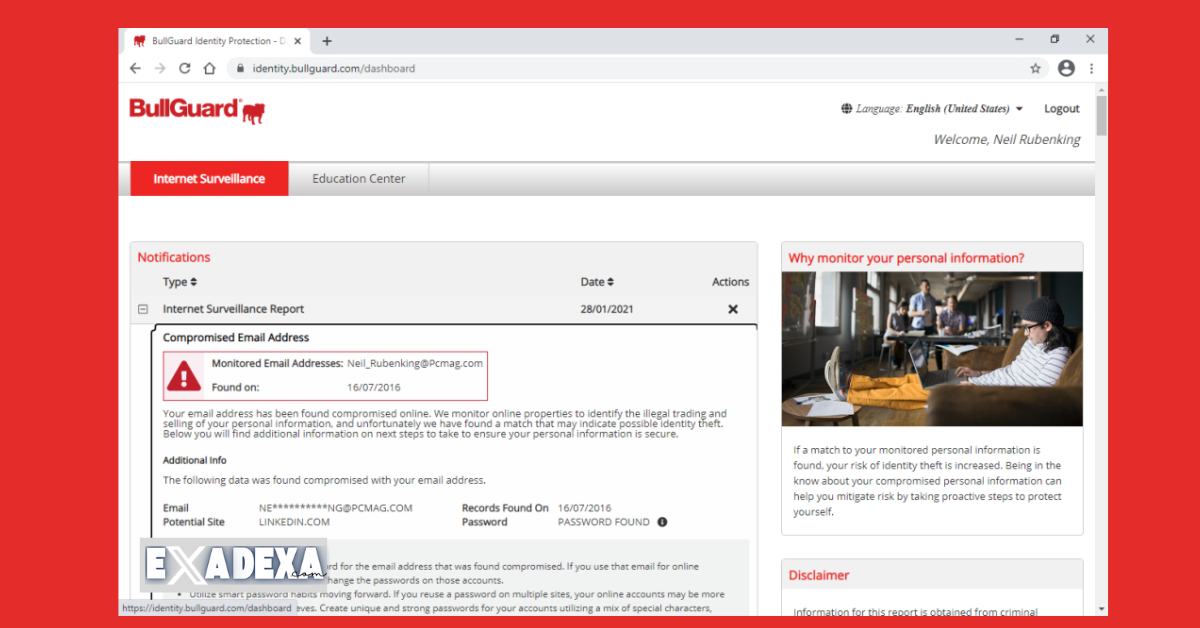Click the Reload page icon
The height and width of the screenshot is (628, 1200).
point(184,68)
